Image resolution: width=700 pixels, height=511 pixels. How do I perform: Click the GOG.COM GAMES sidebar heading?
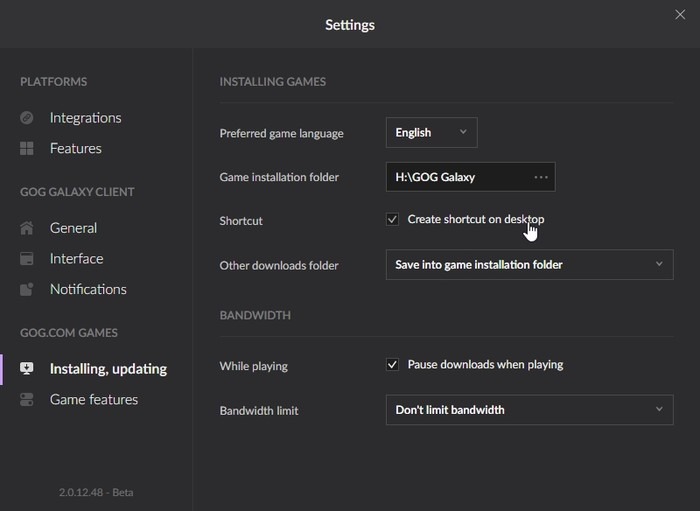point(69,333)
